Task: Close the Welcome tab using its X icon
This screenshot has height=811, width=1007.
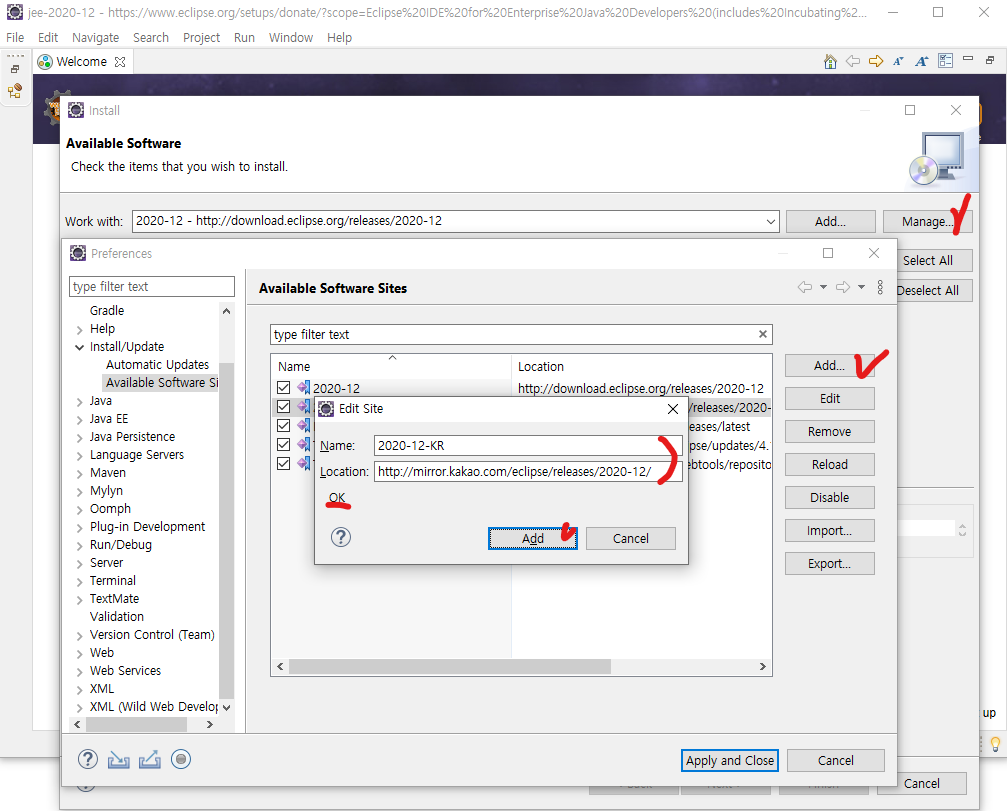Action: coord(119,62)
